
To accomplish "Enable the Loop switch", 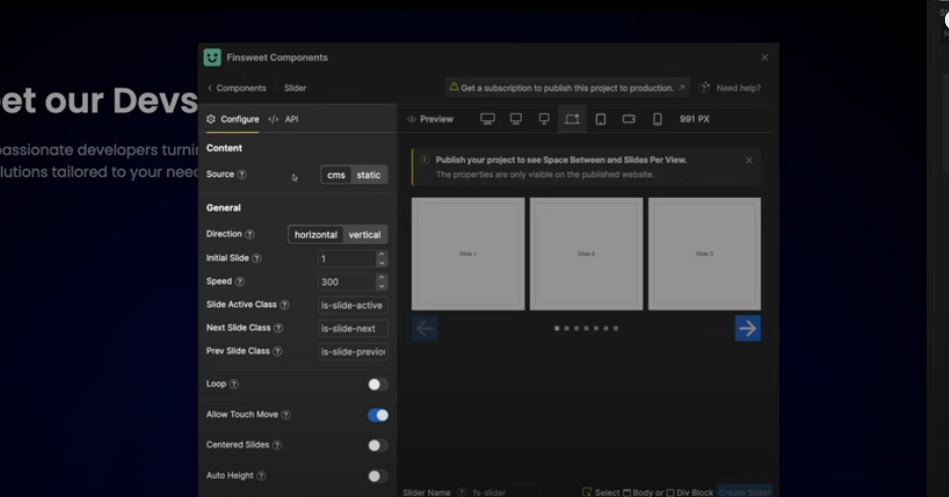I will click(378, 384).
